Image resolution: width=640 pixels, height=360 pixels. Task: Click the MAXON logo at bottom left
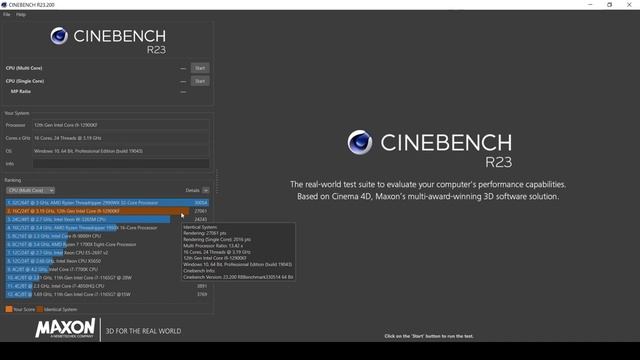65,328
